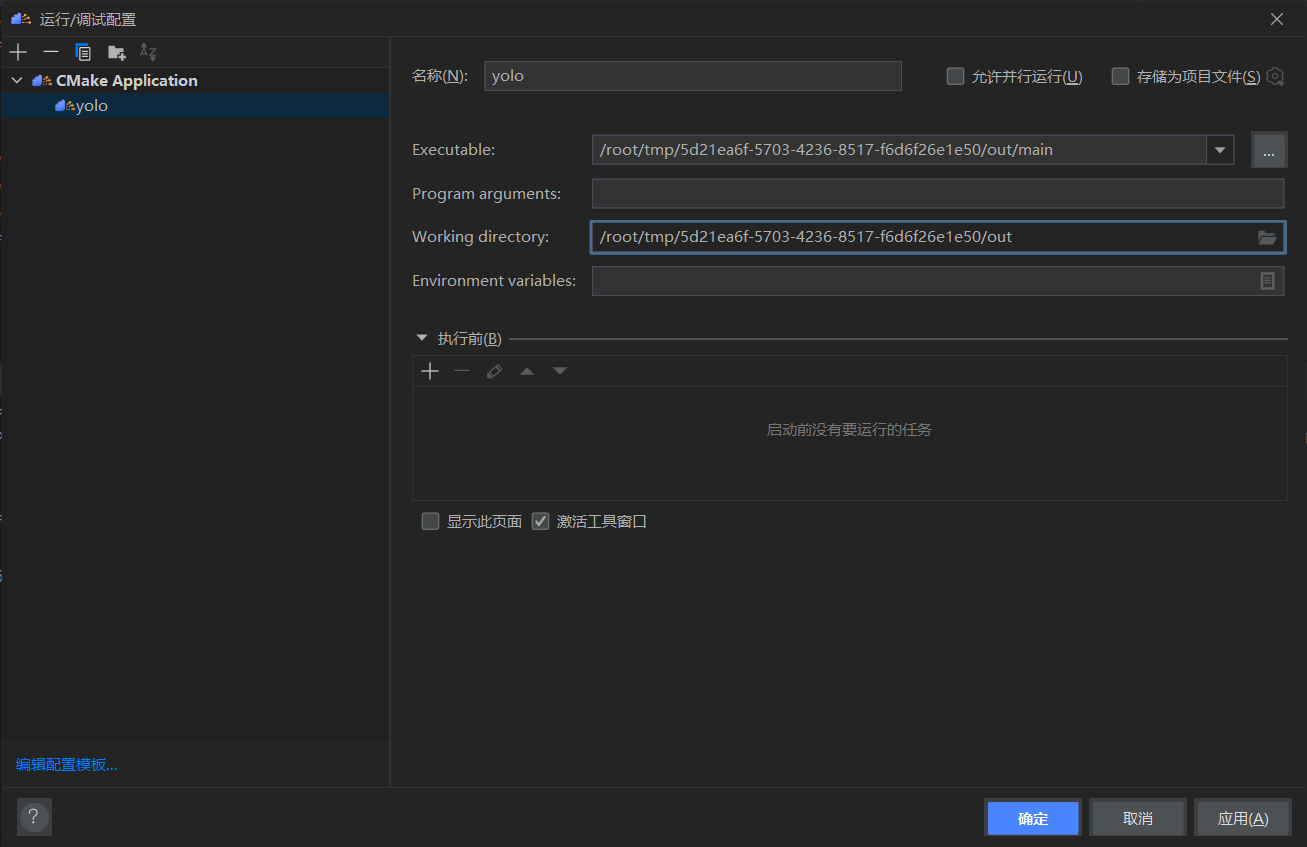Click the Program arguments field
The image size is (1307, 847).
coord(938,193)
